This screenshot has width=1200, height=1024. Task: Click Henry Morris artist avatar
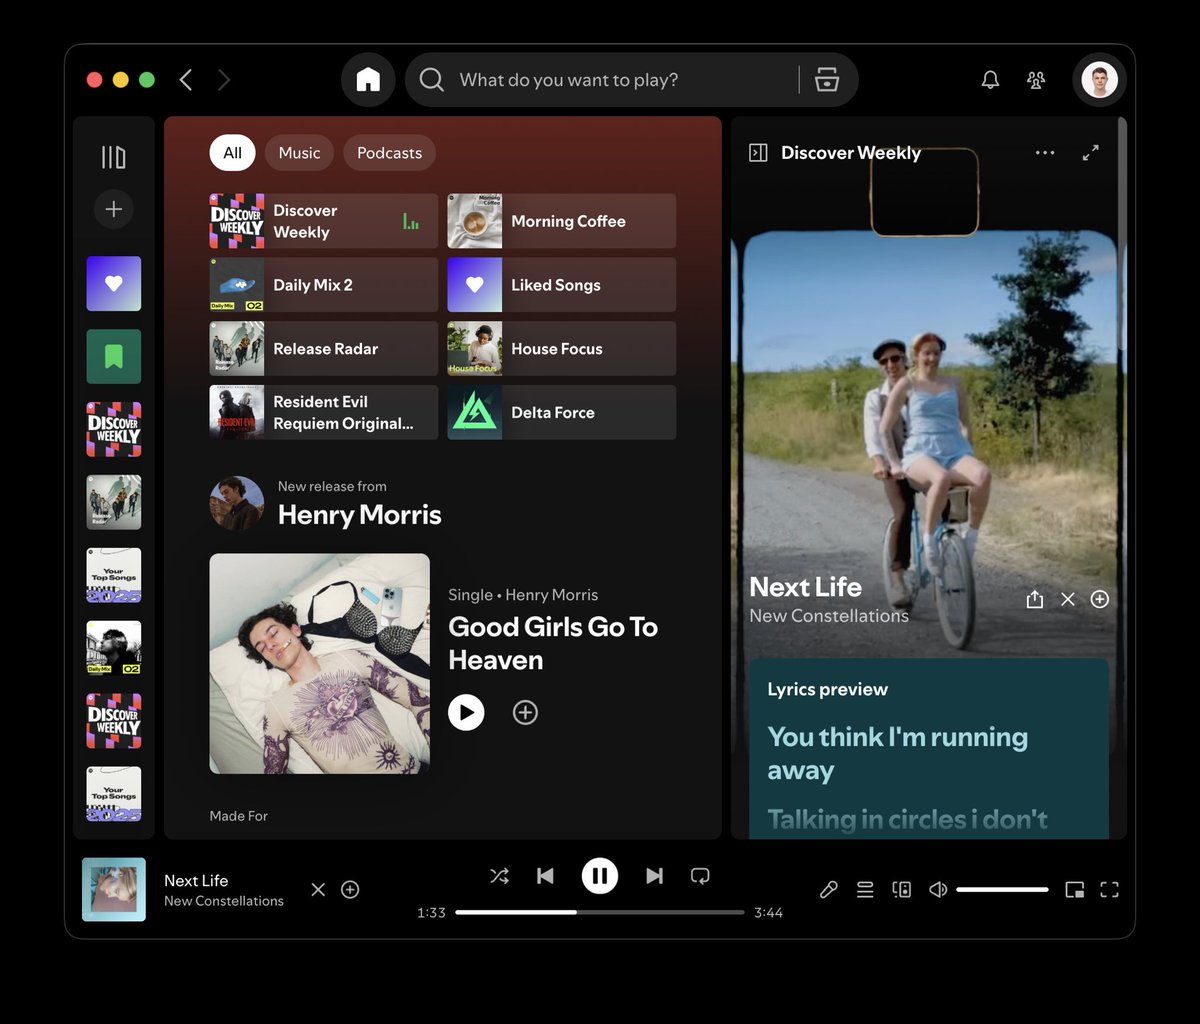[x=237, y=503]
